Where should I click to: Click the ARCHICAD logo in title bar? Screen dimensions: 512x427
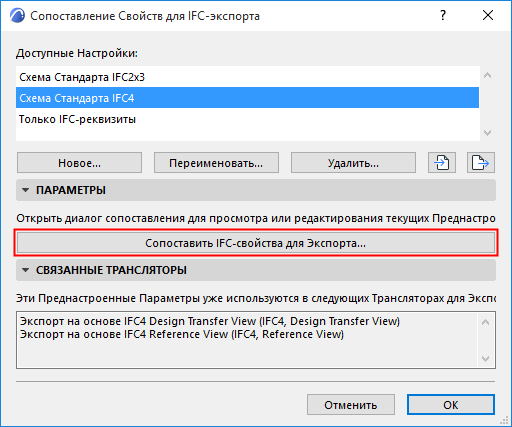pyautogui.click(x=17, y=16)
